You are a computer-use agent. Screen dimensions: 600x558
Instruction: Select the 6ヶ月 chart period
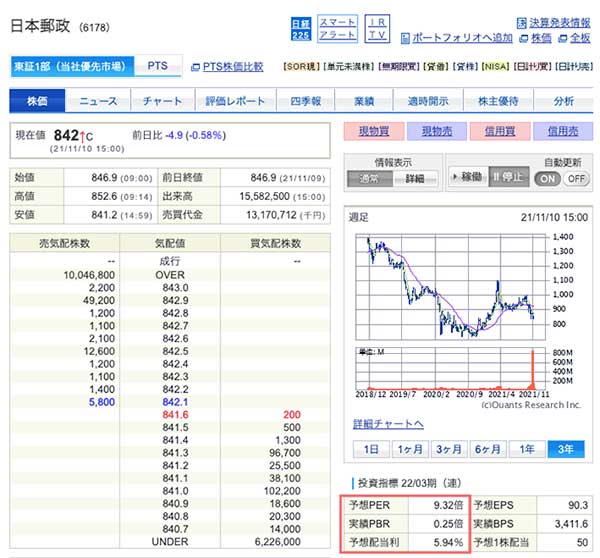click(x=486, y=449)
